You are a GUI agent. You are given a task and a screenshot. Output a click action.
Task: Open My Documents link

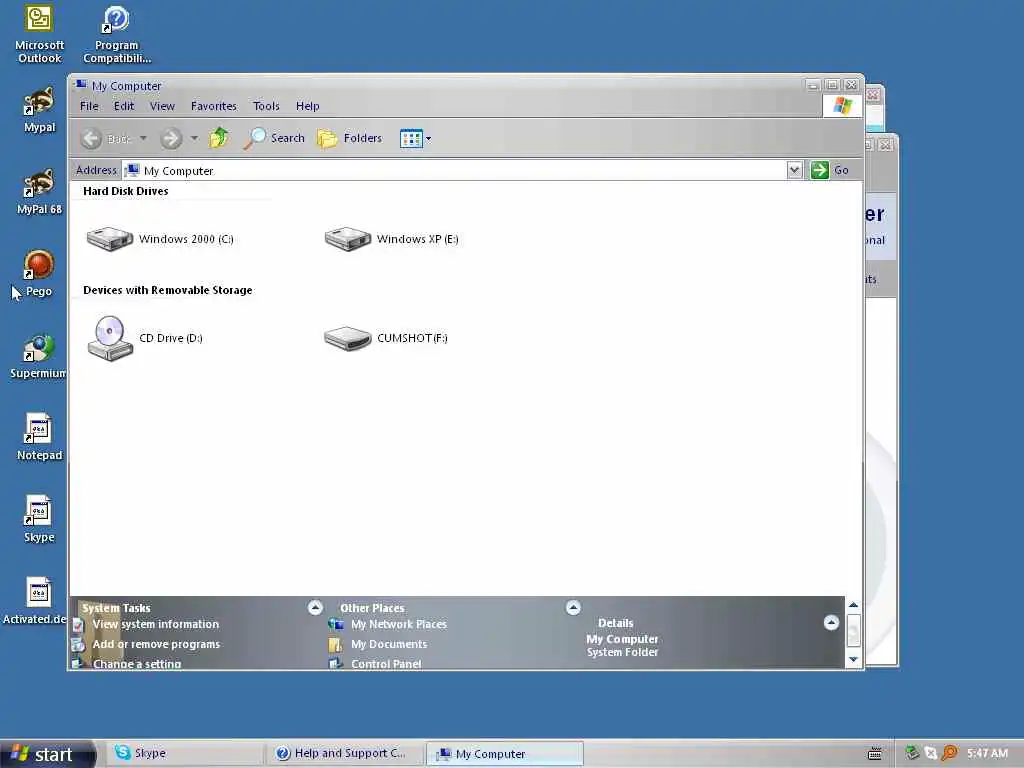(x=389, y=644)
